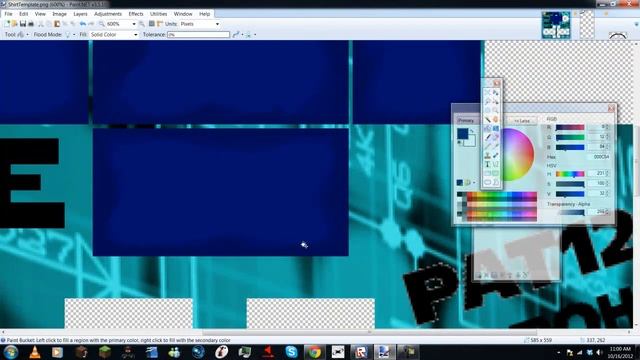Click the Paste clipboard icon
Image resolution: width=640 pixels, height=360 pixels.
point(57,24)
